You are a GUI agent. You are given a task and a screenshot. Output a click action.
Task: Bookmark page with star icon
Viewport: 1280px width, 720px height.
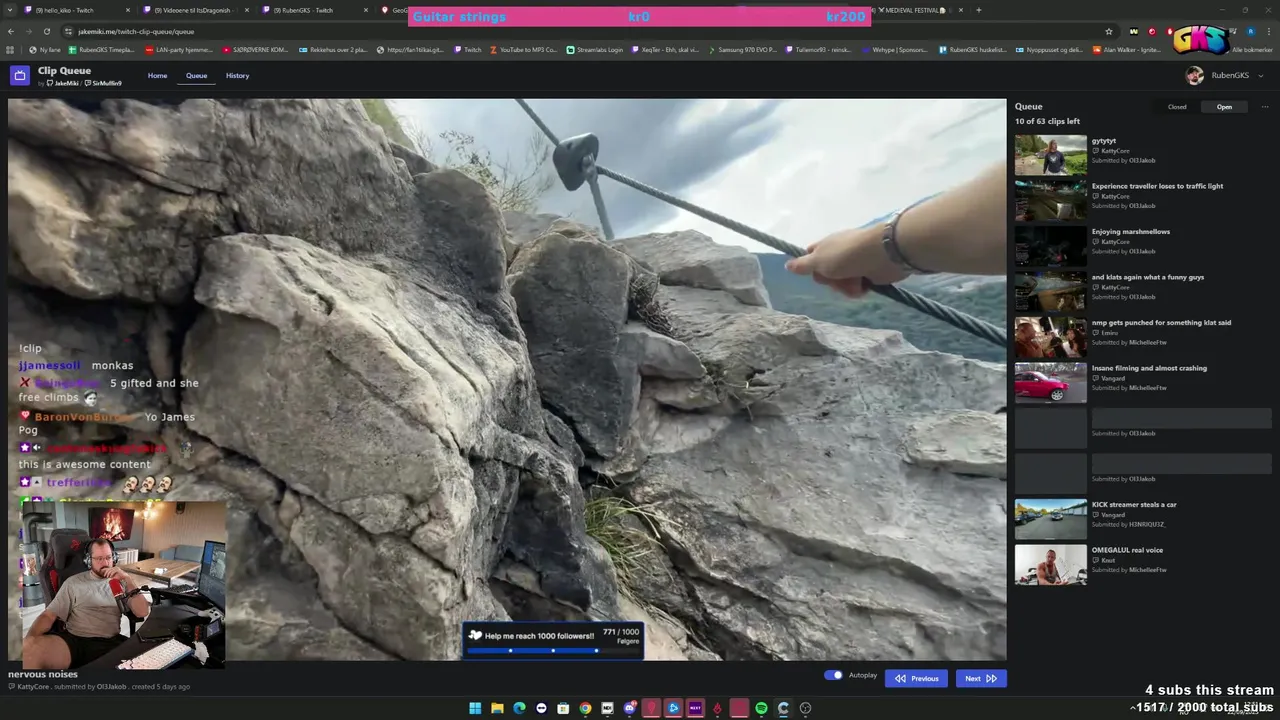pos(1109,31)
